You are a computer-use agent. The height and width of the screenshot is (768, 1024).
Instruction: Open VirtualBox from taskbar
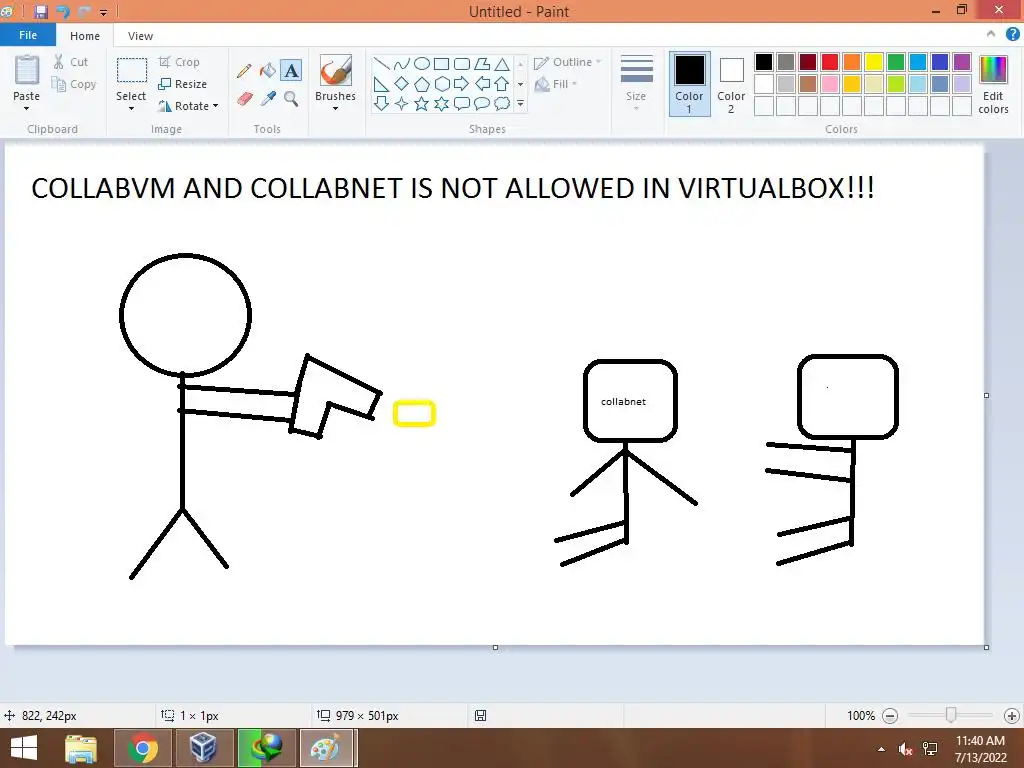click(203, 748)
